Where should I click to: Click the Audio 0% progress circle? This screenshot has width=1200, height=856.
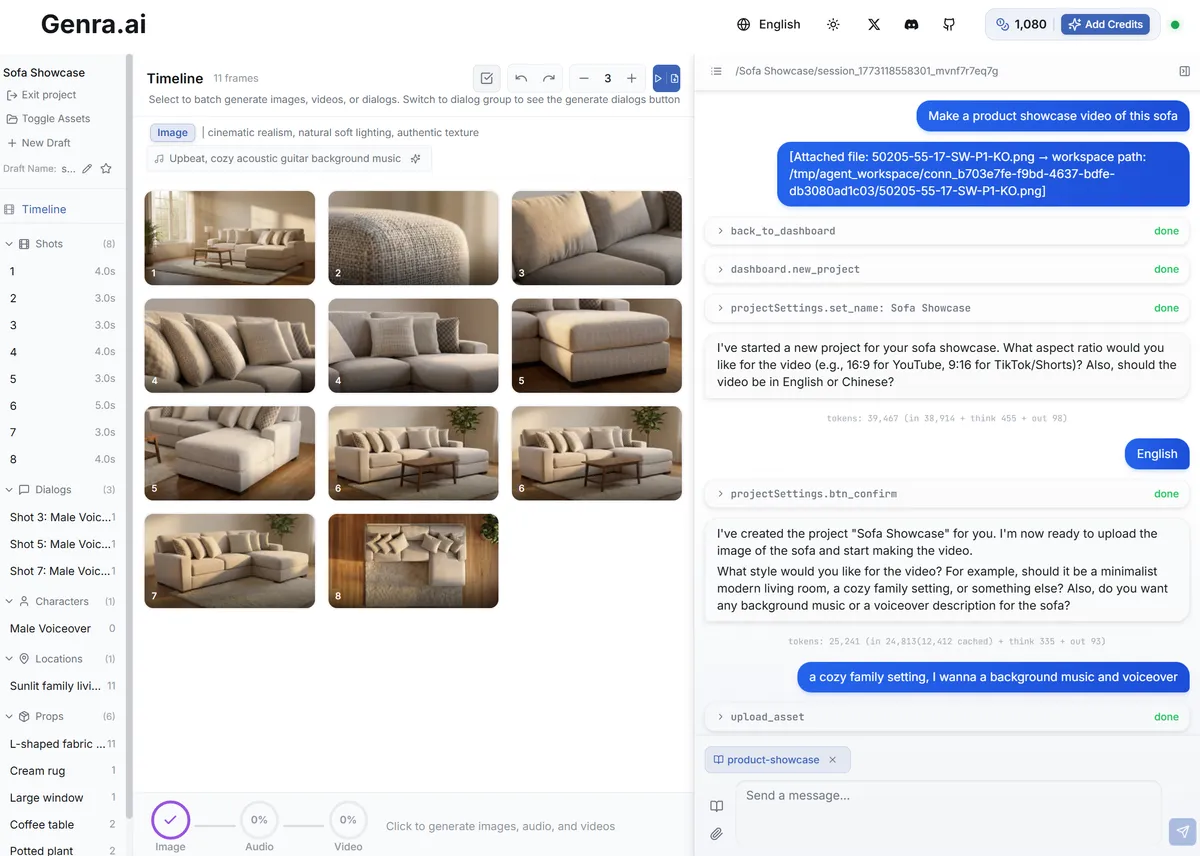coord(259,820)
